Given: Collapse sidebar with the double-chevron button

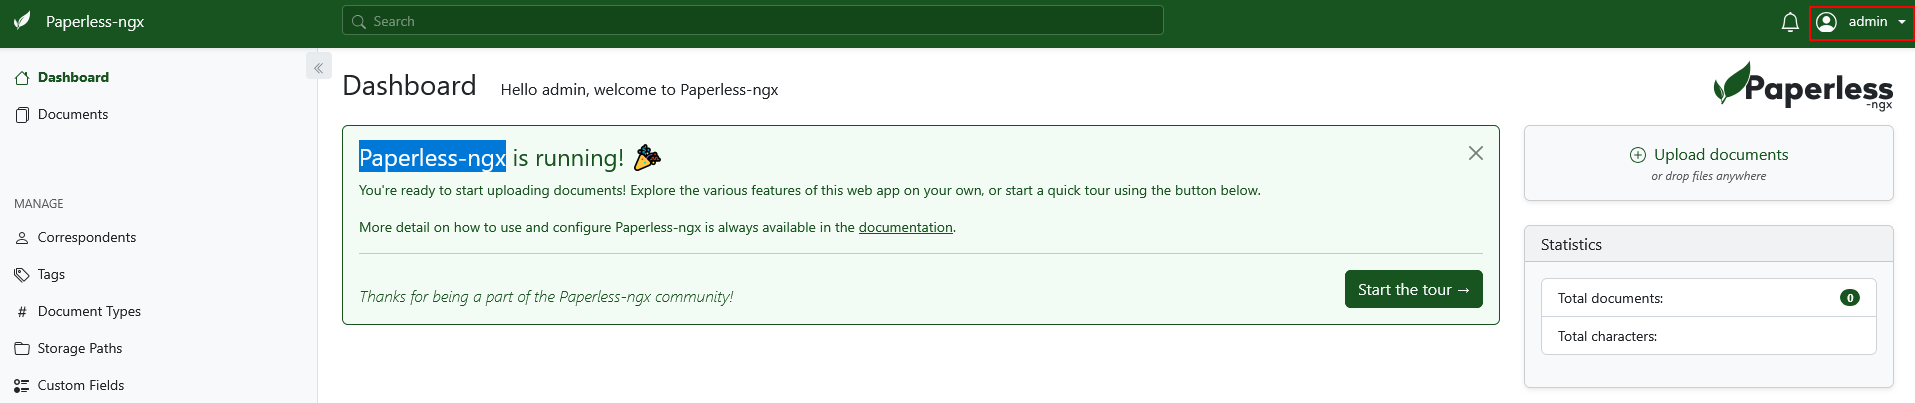Looking at the screenshot, I should pyautogui.click(x=318, y=67).
